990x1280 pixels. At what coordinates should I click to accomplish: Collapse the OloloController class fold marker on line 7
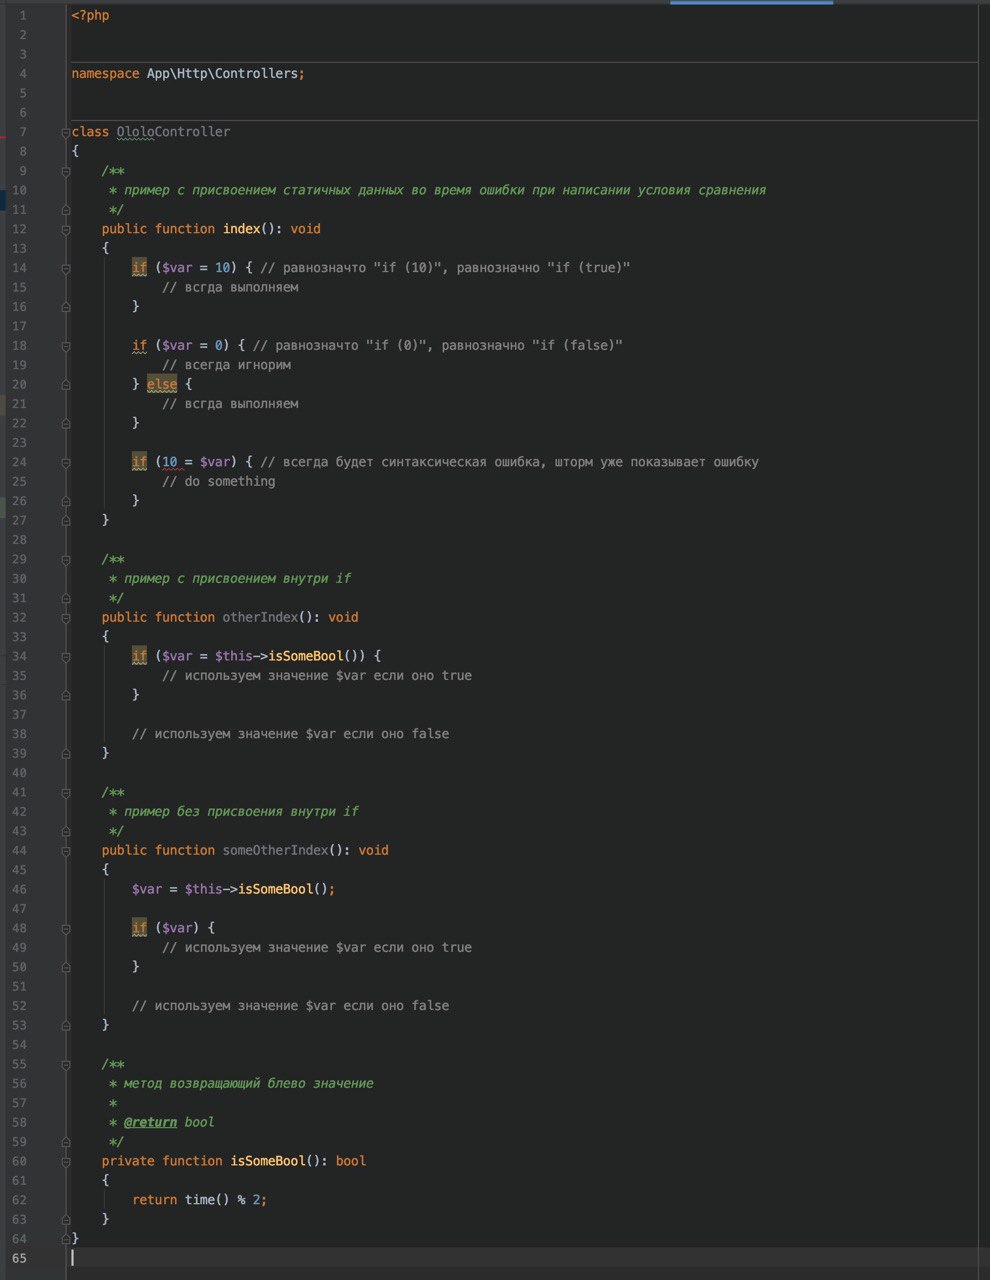66,132
